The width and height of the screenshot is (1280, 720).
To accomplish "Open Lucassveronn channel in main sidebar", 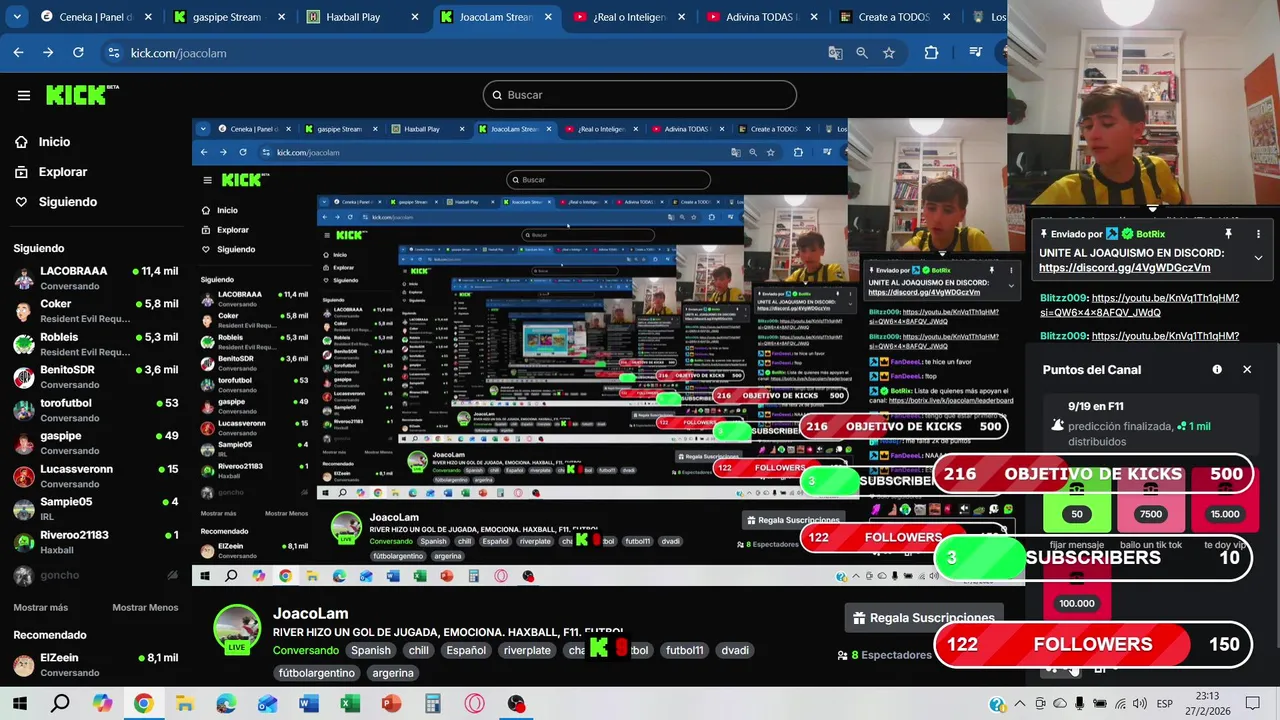I will (x=96, y=476).
